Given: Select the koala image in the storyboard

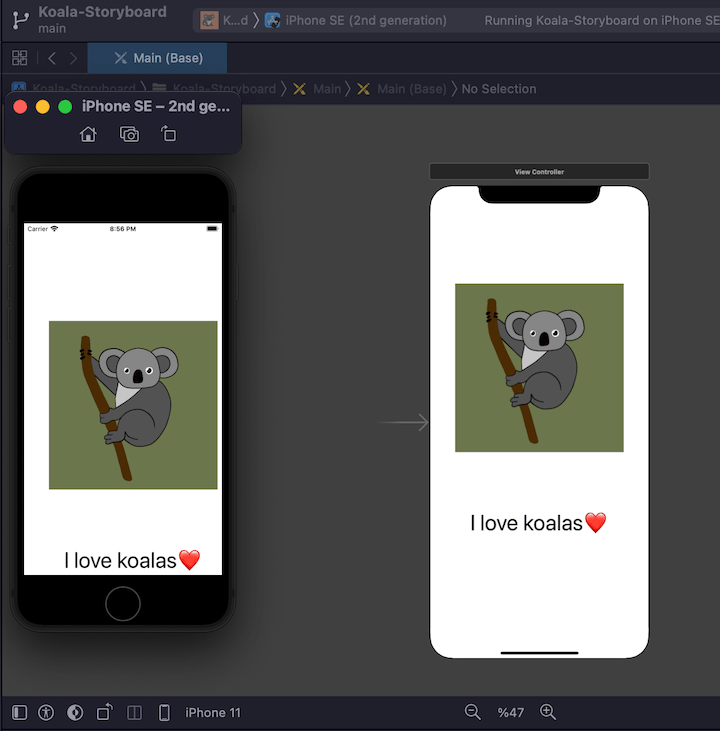Looking at the screenshot, I should tap(539, 368).
